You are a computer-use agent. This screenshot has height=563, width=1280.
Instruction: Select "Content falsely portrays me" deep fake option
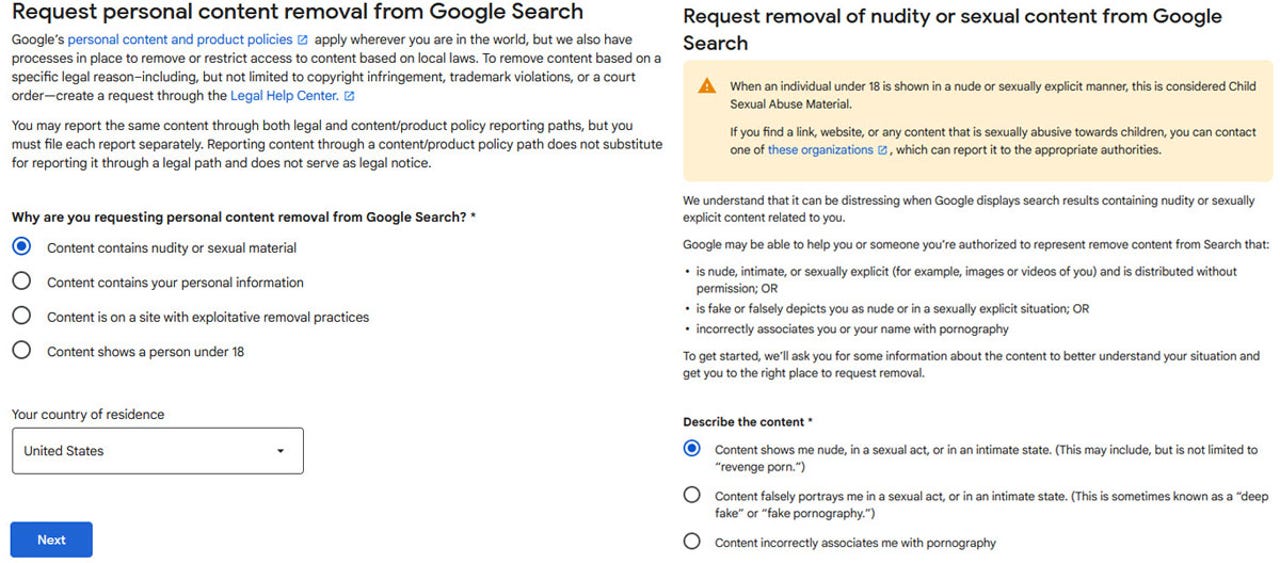point(692,495)
